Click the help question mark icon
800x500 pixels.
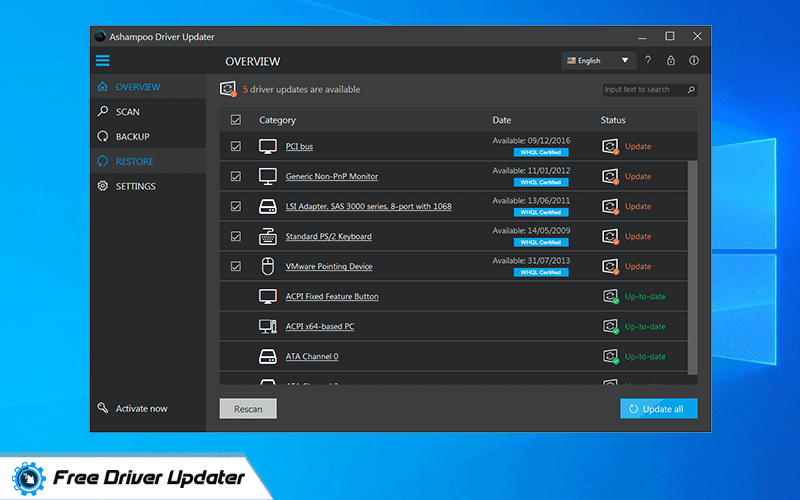[x=647, y=61]
